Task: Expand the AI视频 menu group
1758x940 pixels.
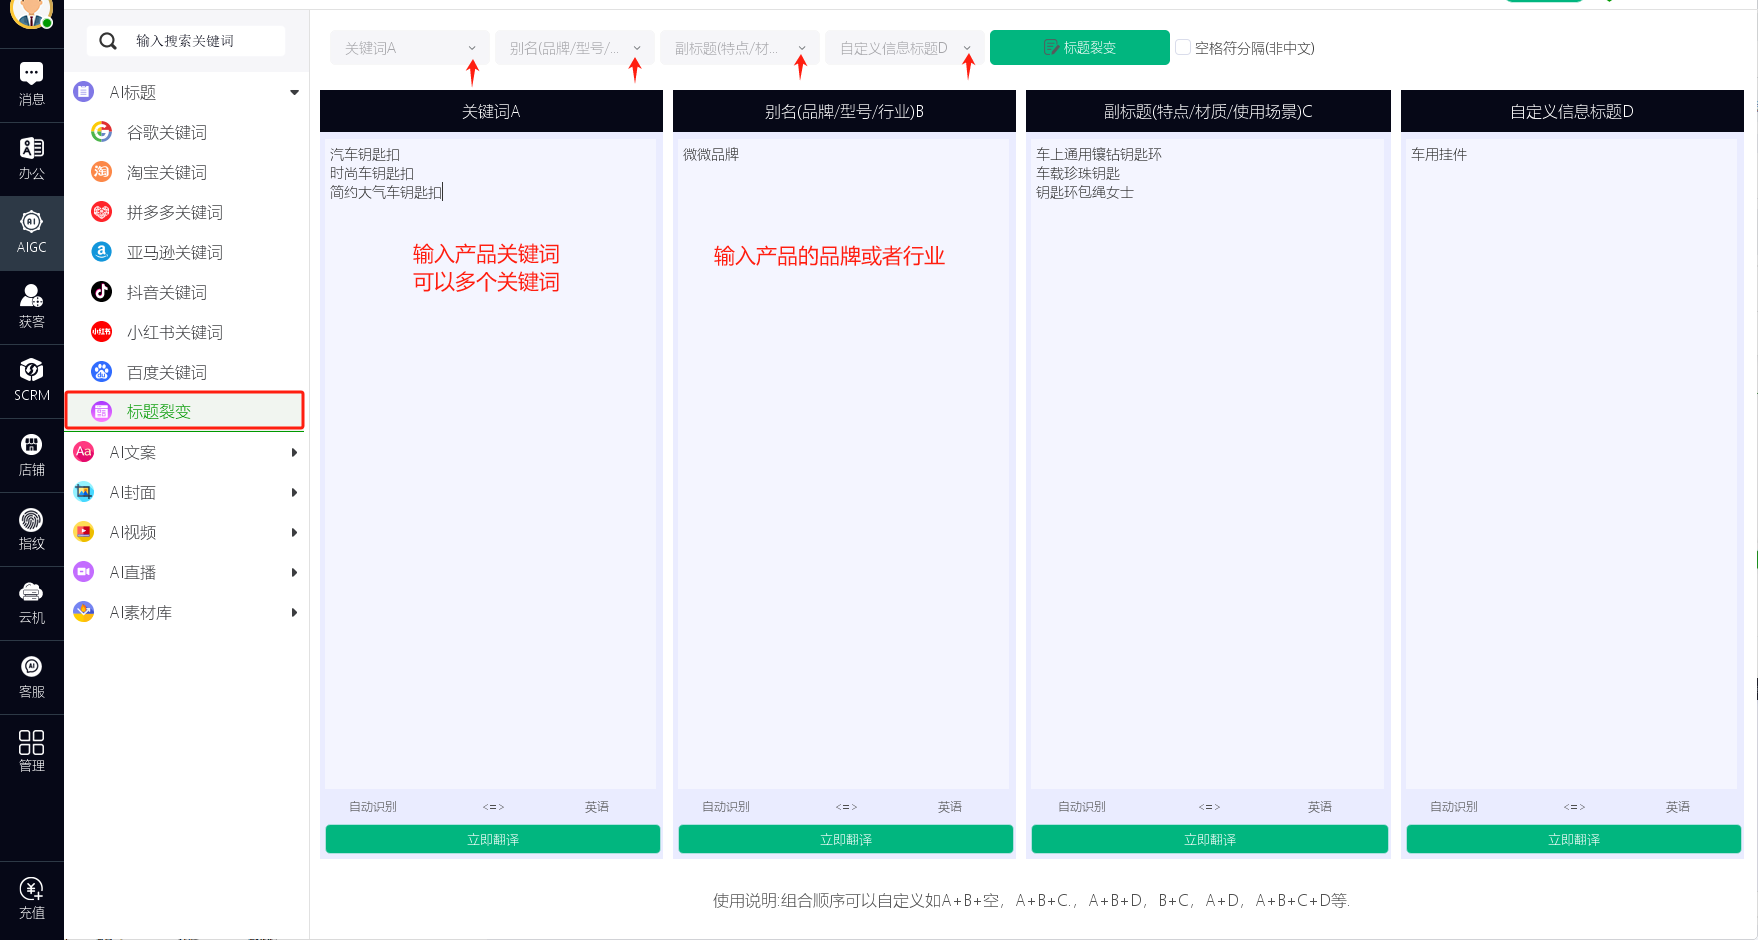Action: [294, 532]
